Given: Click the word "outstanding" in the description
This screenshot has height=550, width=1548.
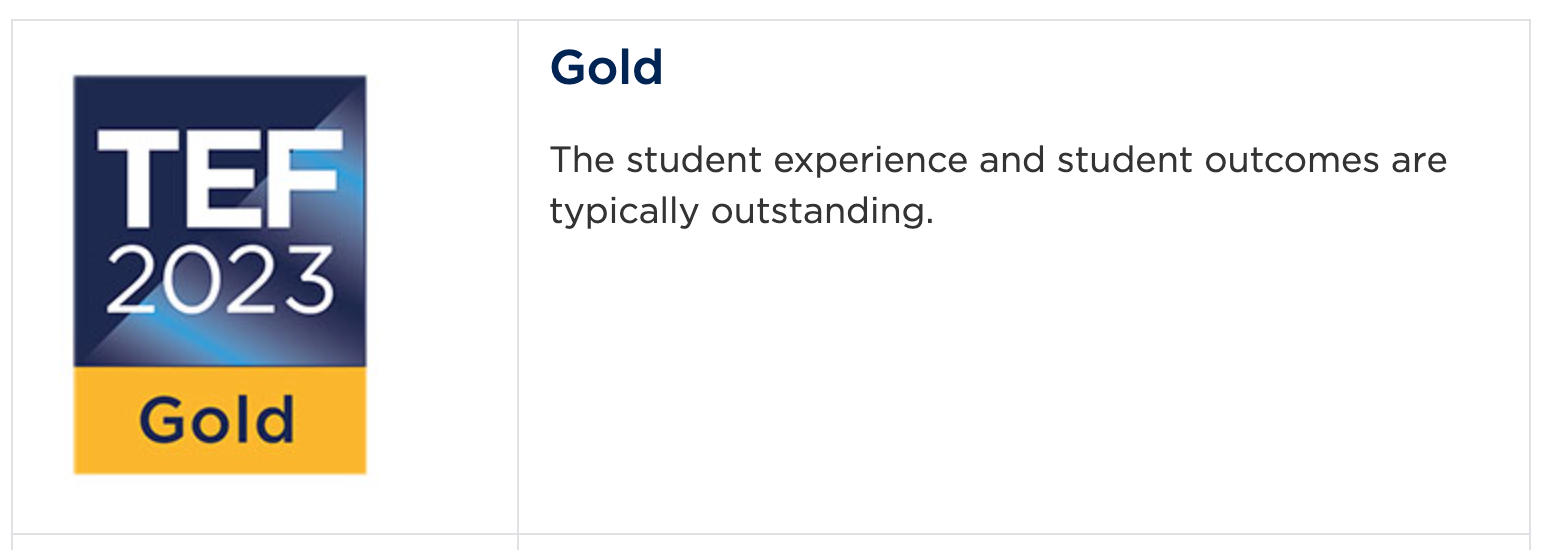Looking at the screenshot, I should 820,211.
